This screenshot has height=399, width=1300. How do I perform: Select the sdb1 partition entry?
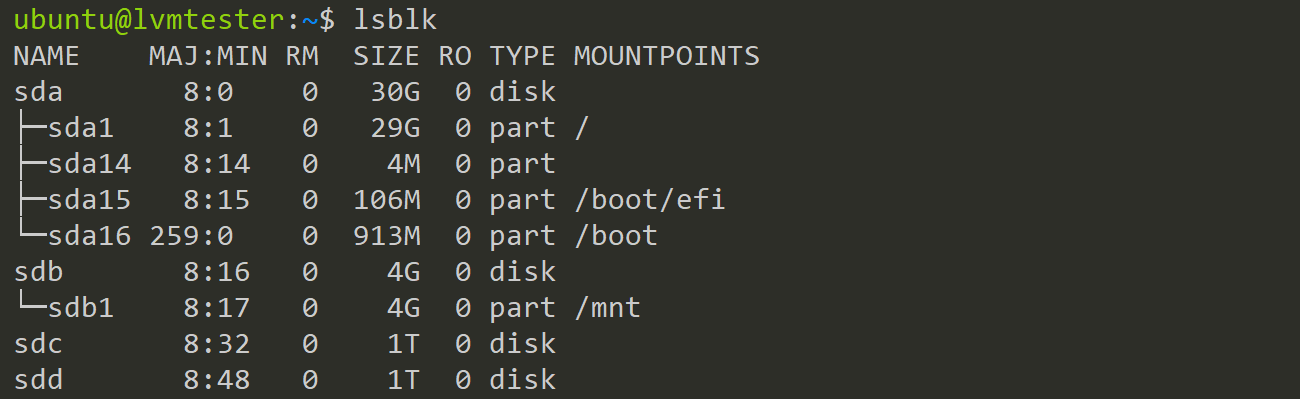81,308
